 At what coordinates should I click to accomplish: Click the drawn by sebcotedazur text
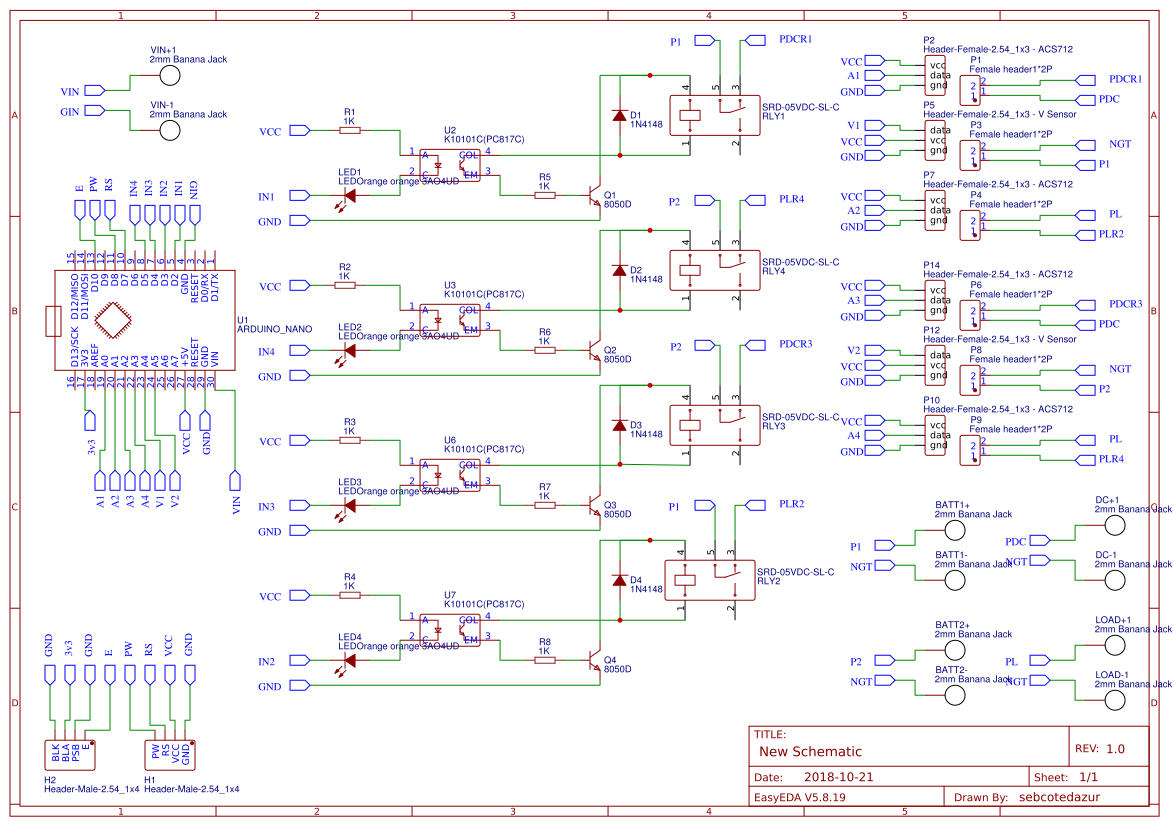(1059, 797)
